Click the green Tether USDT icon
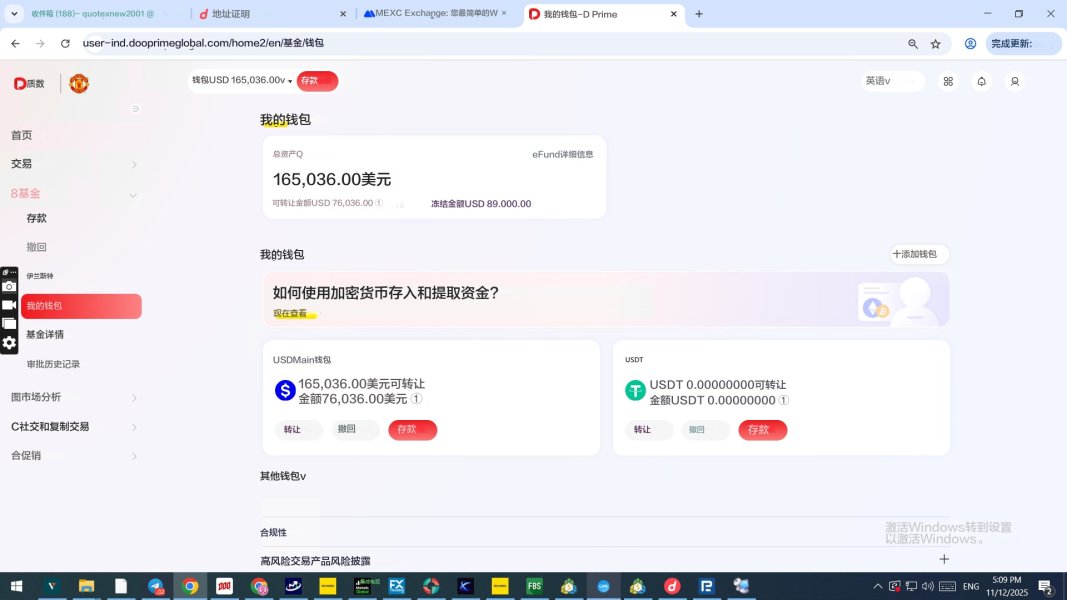1067x600 pixels. 636,390
